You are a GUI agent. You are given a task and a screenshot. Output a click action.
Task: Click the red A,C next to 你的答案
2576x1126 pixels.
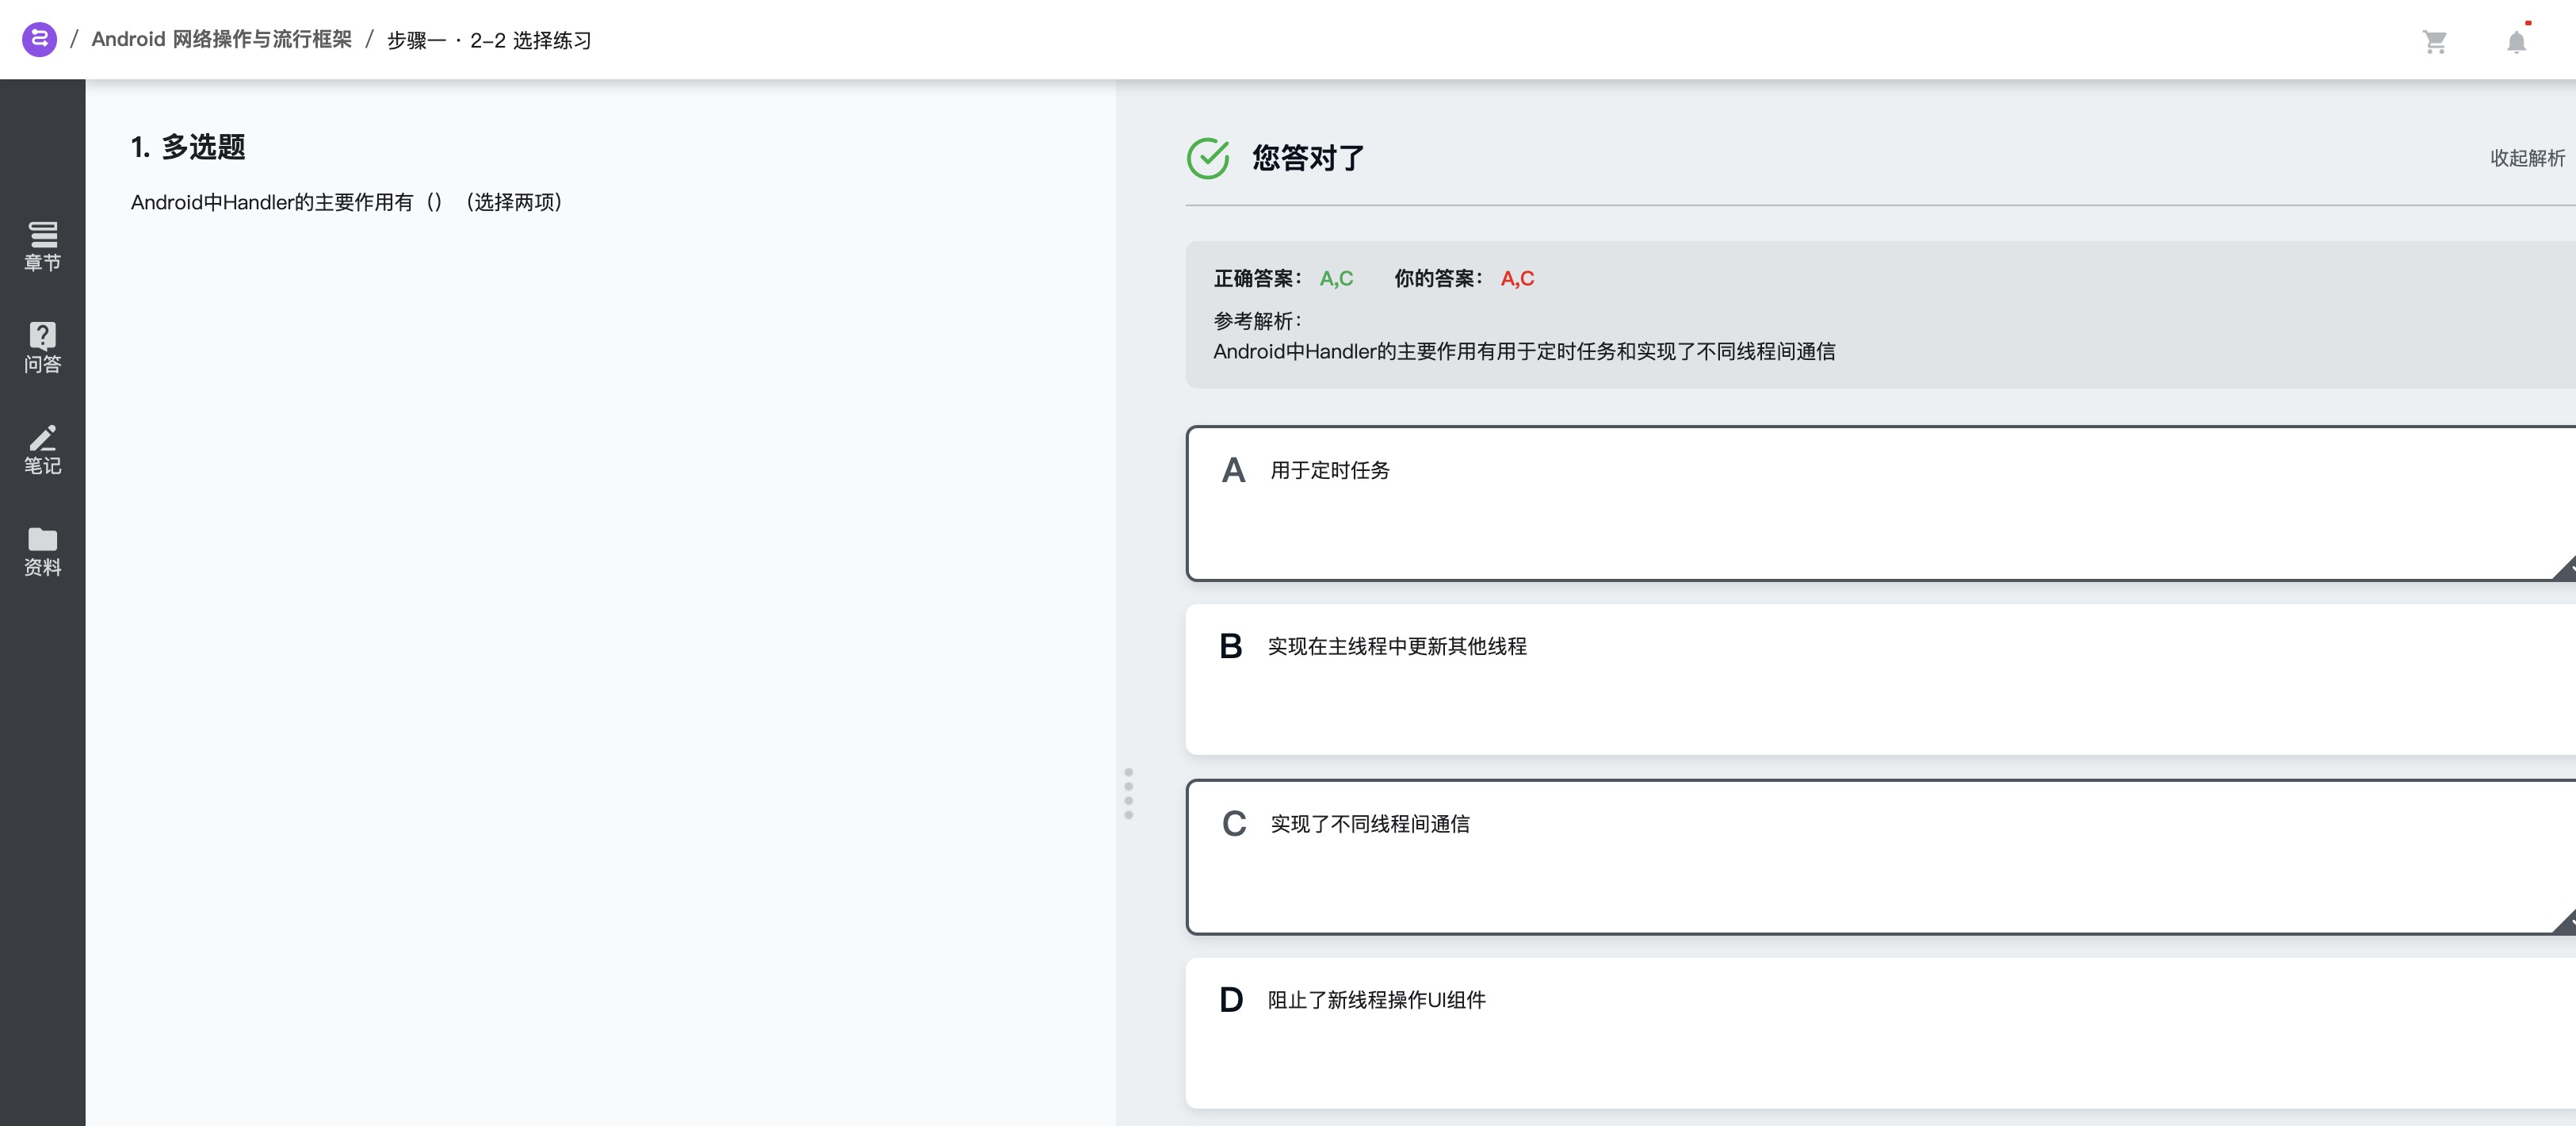(x=1517, y=279)
